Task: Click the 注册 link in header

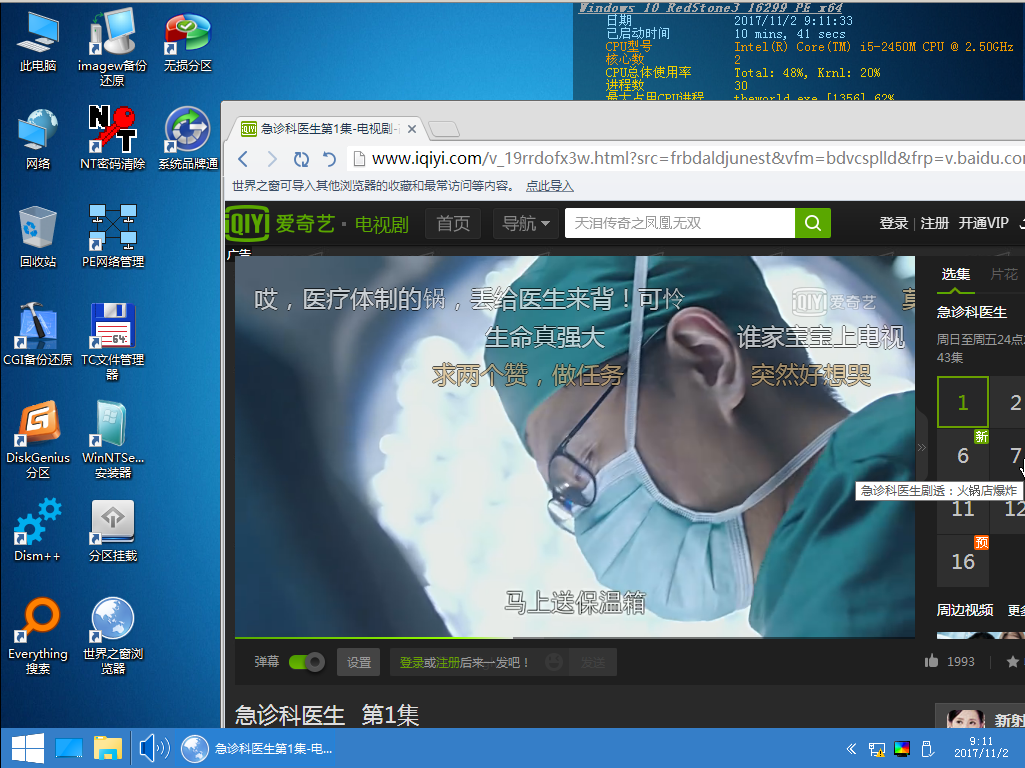Action: (934, 223)
